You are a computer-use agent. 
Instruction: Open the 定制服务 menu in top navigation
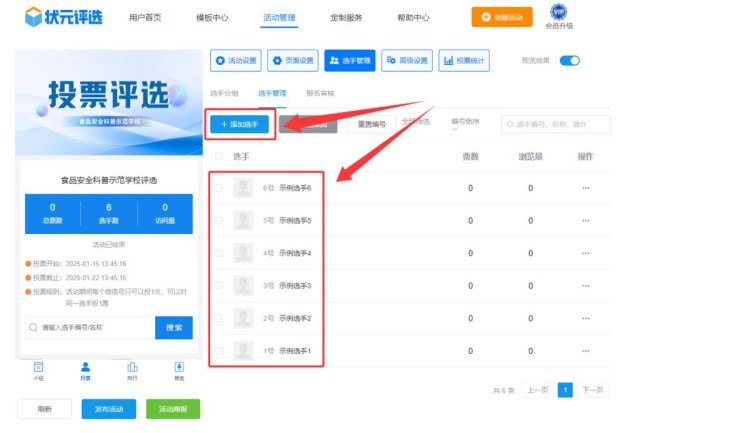coord(346,18)
